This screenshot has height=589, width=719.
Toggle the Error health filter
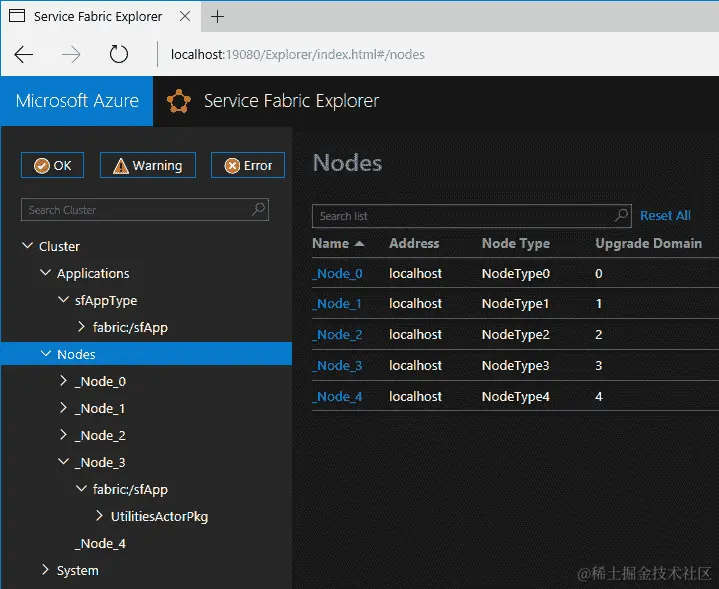tap(248, 165)
